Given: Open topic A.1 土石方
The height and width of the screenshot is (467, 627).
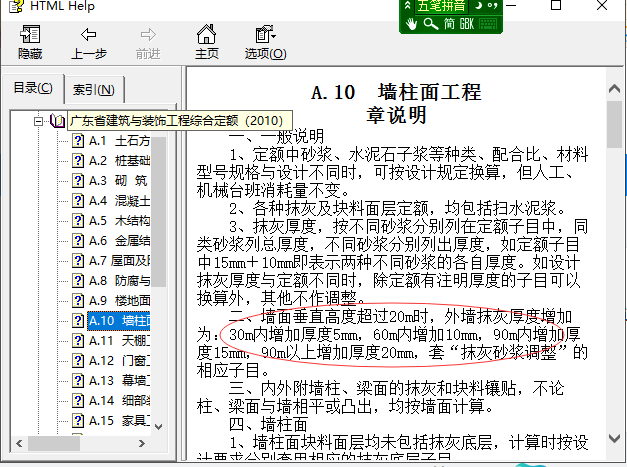Looking at the screenshot, I should tap(119, 141).
